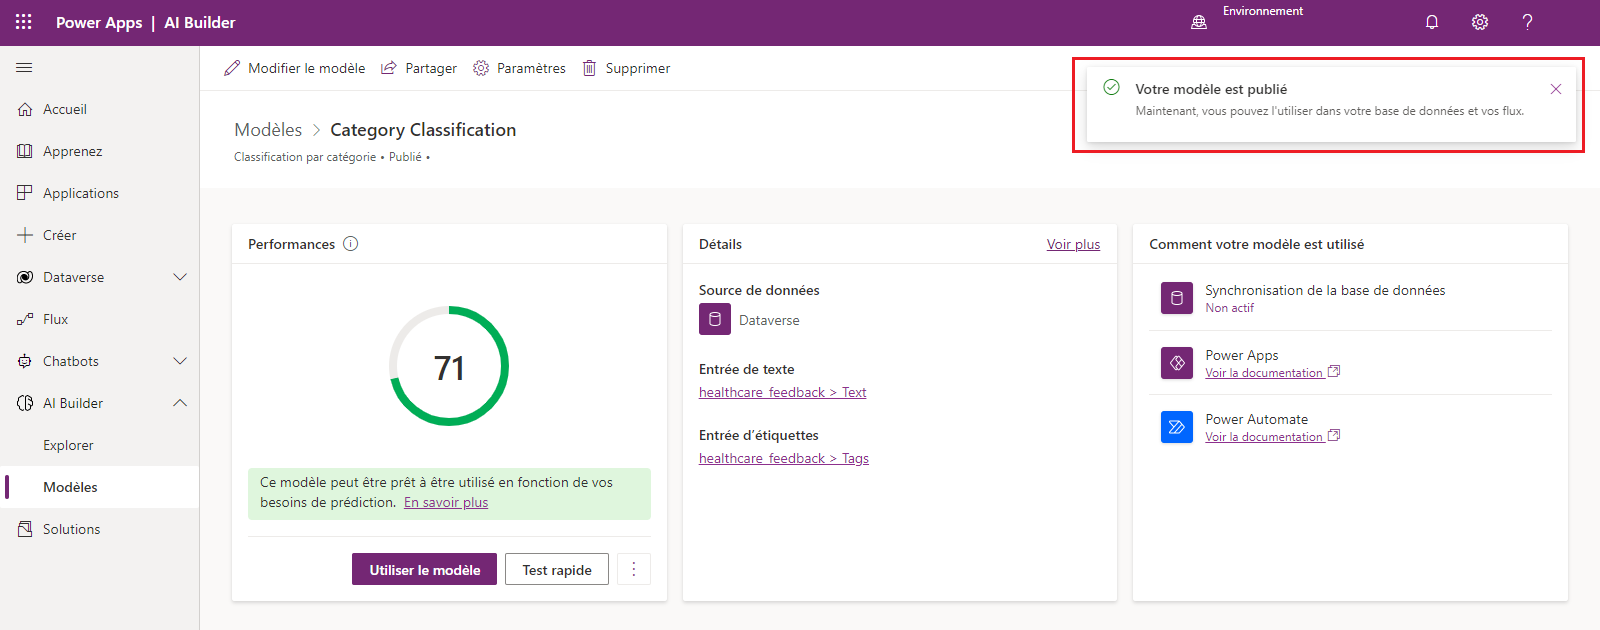
Task: Collapse the sidebar with hamburger icon
Action: point(24,68)
